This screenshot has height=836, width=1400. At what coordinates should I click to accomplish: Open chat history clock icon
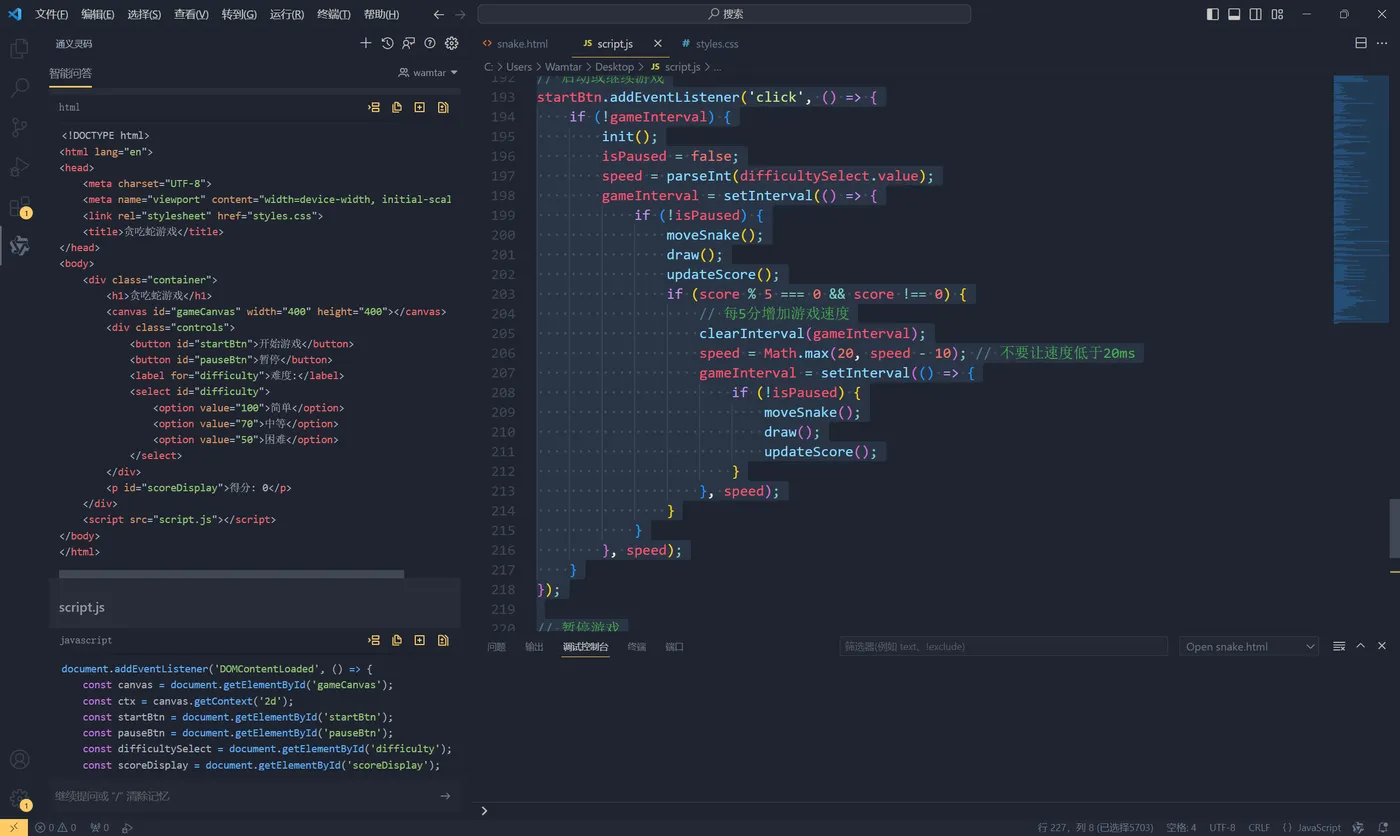click(x=387, y=43)
